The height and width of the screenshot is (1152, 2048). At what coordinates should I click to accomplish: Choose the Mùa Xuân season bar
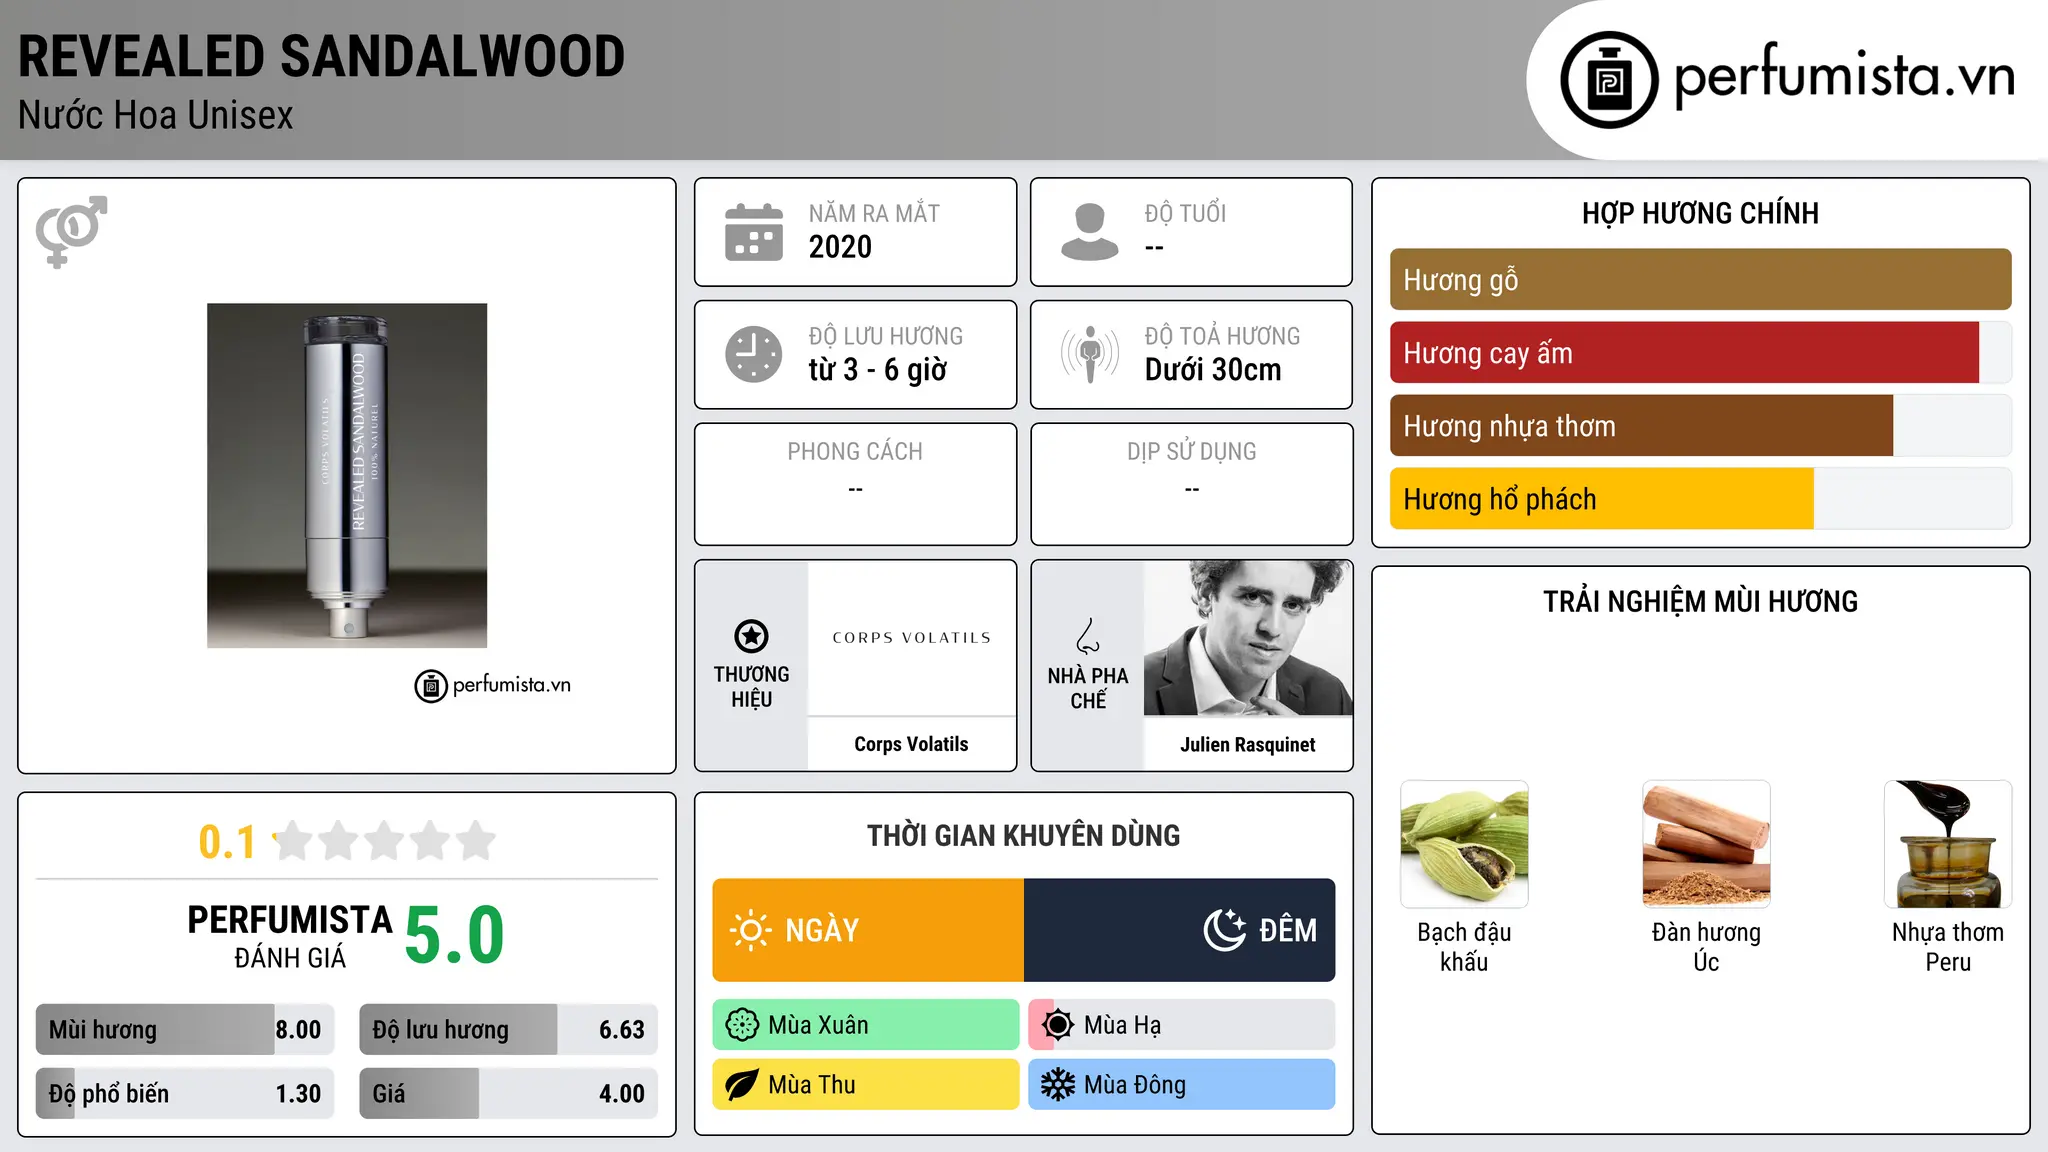tap(866, 1025)
